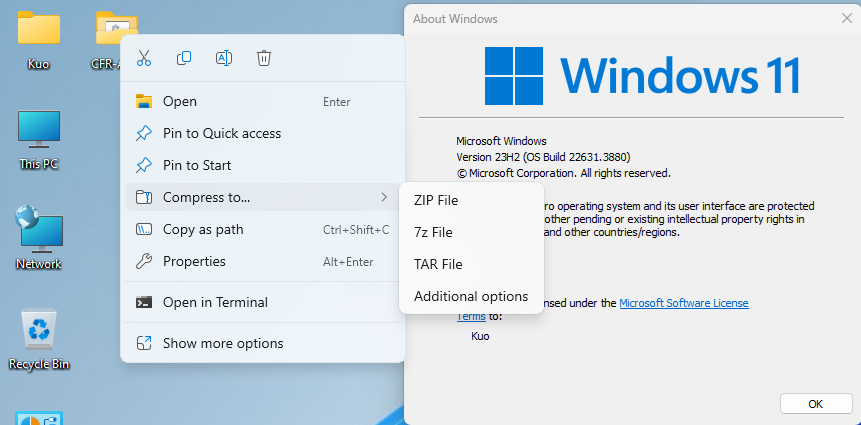
Task: Click the OK button in About Windows
Action: [816, 404]
